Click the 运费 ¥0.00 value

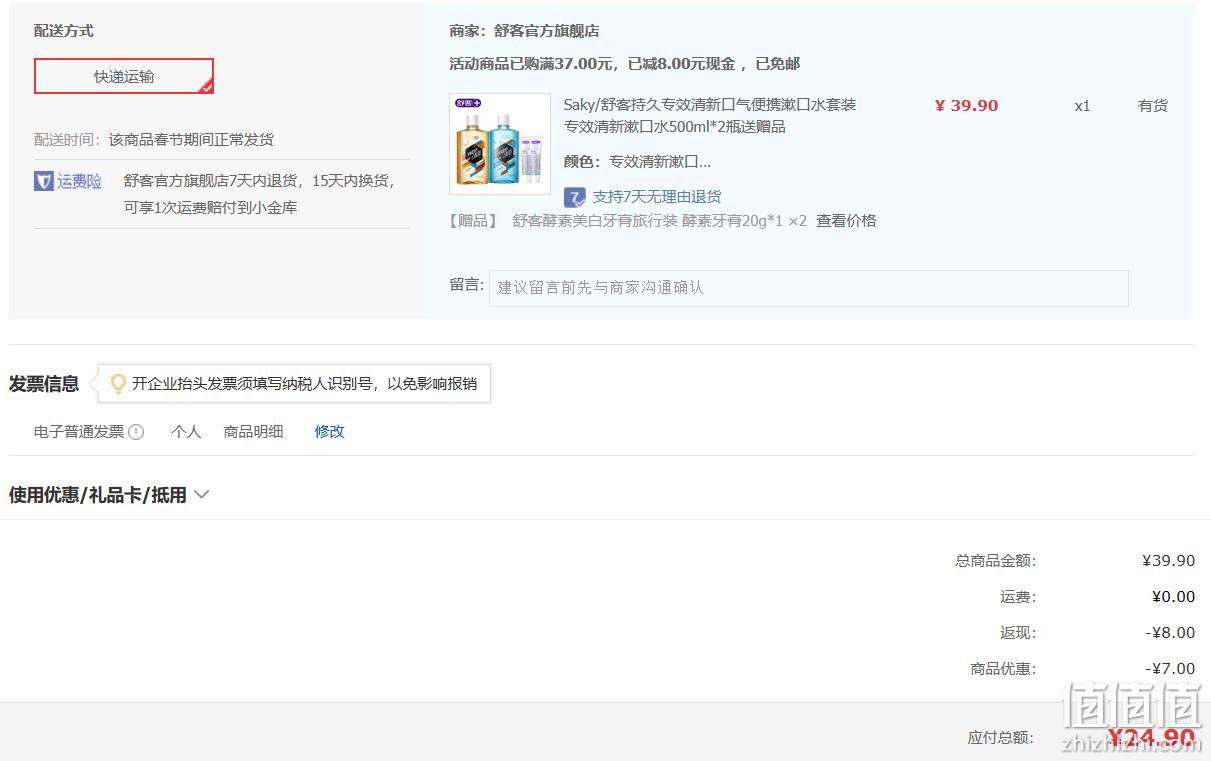[1173, 597]
